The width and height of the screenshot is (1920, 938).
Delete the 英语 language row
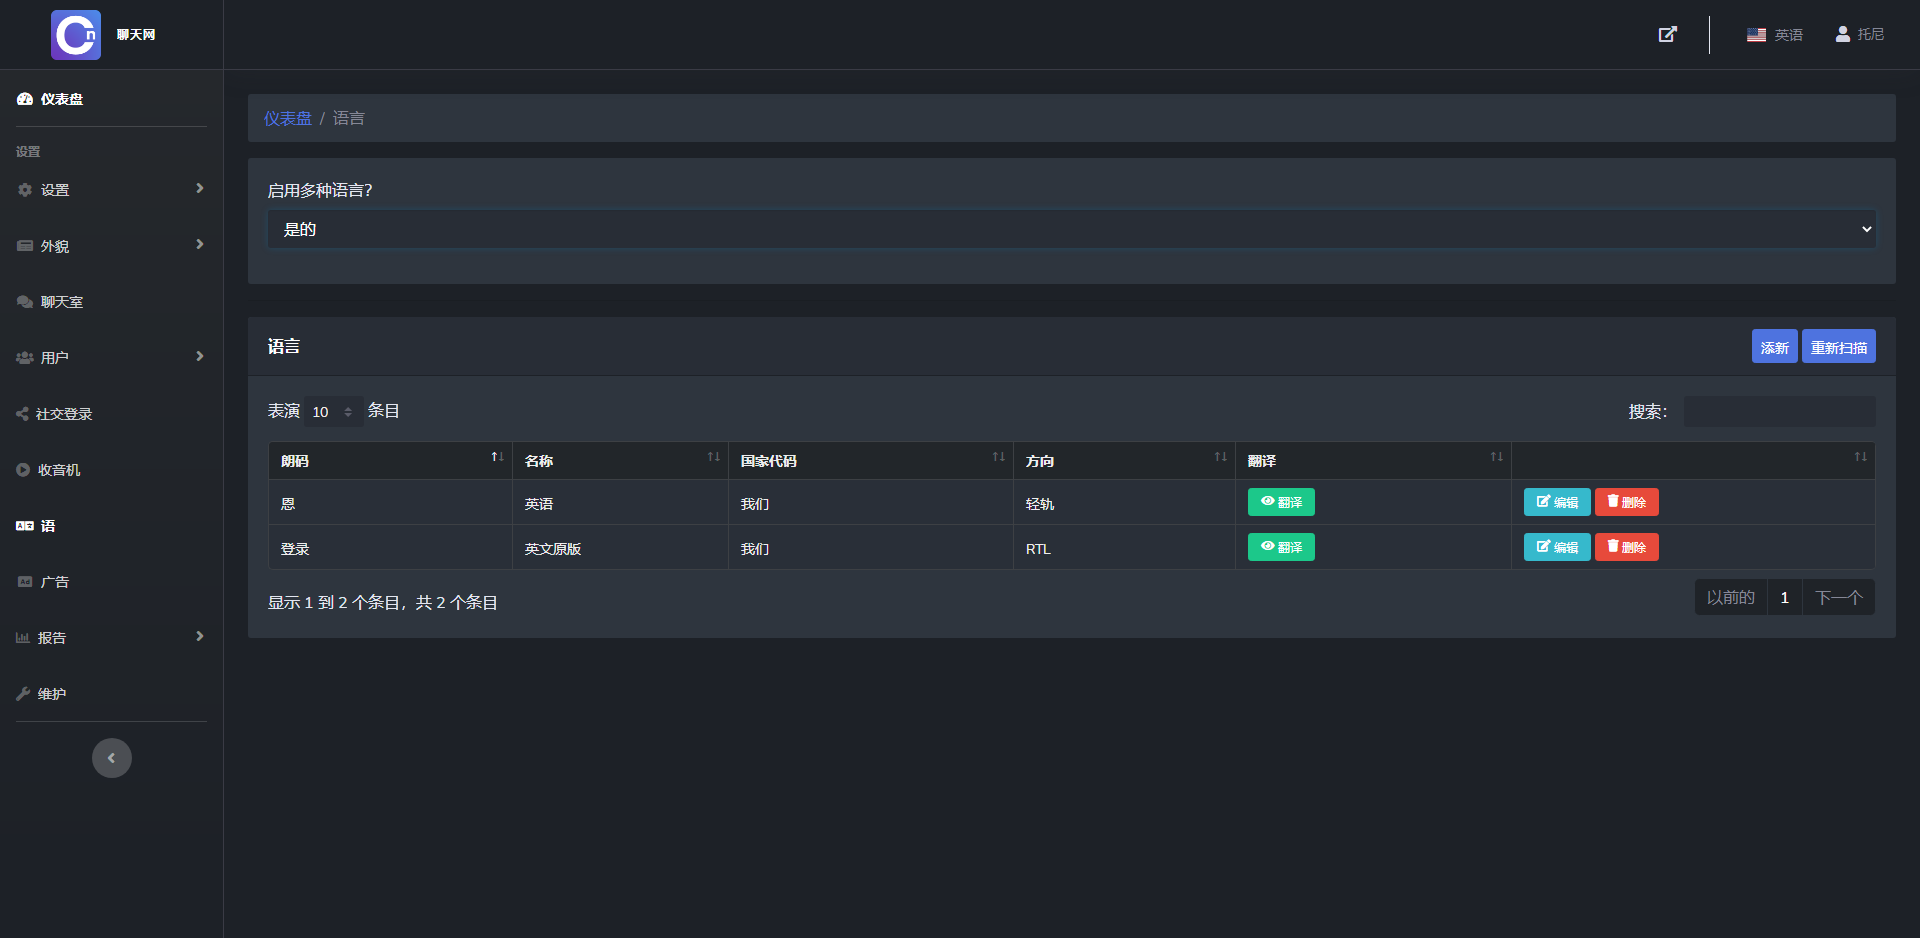[1626, 502]
